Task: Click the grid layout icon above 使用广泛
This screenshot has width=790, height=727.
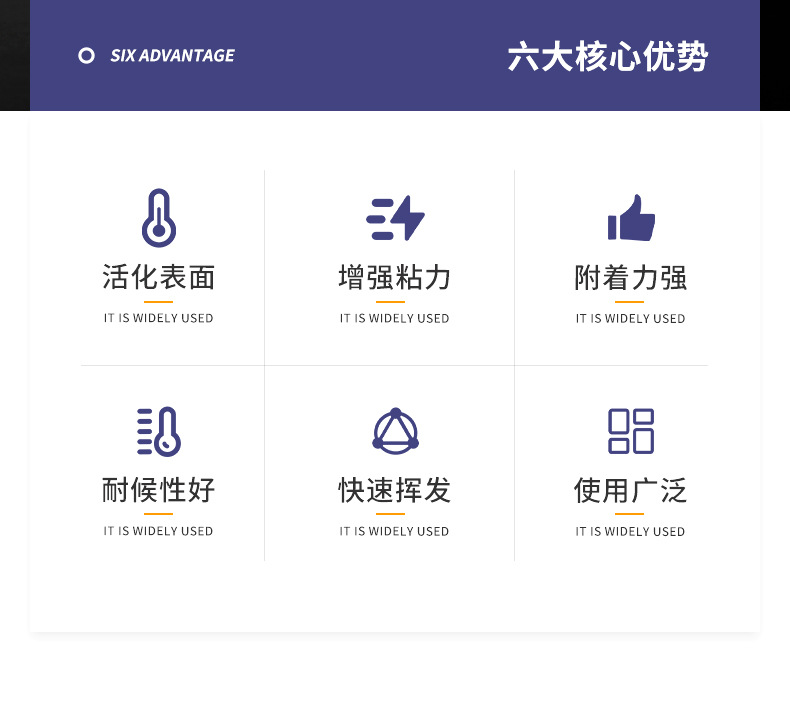Action: click(631, 431)
